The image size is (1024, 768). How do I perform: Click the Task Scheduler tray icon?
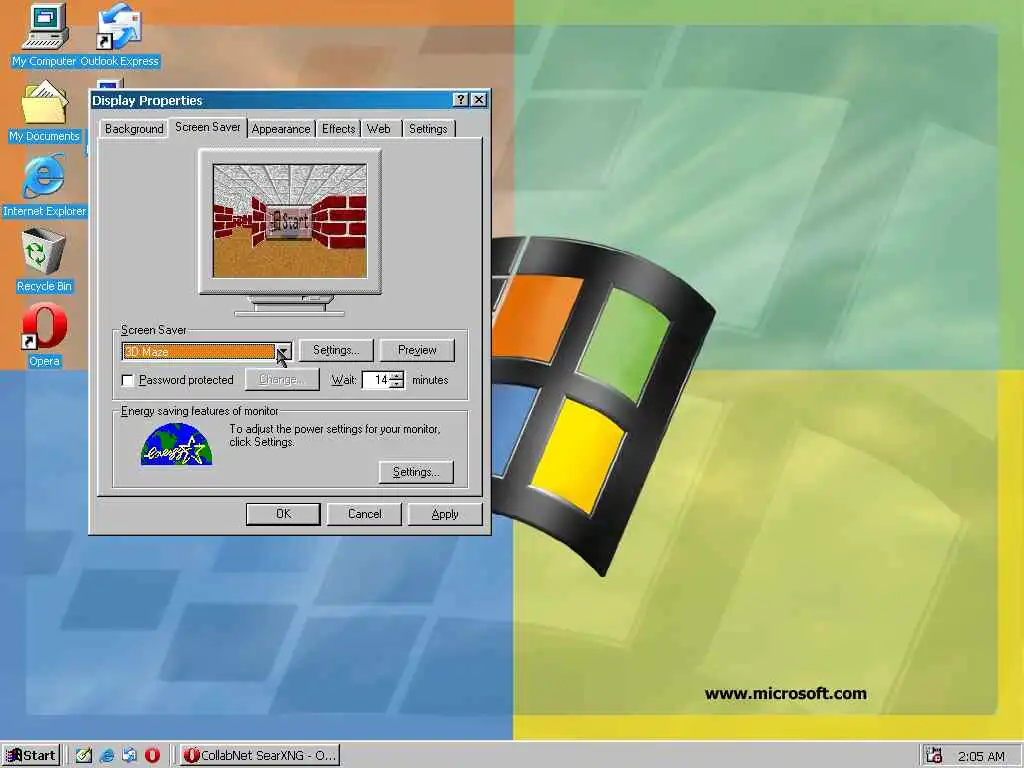click(x=935, y=756)
